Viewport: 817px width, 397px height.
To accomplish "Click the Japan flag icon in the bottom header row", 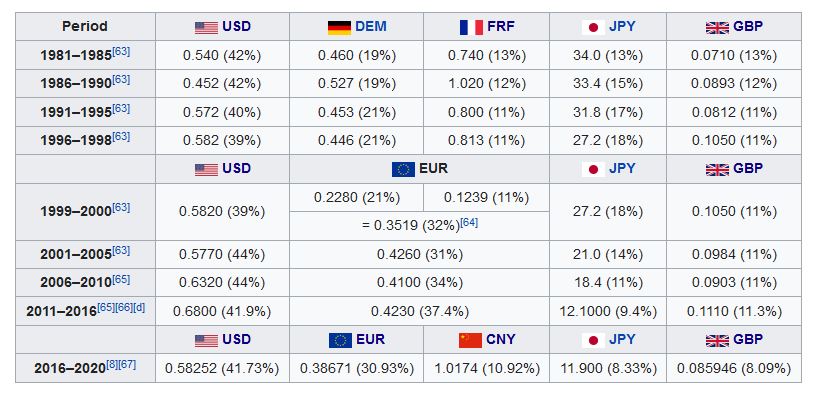I will 593,340.
